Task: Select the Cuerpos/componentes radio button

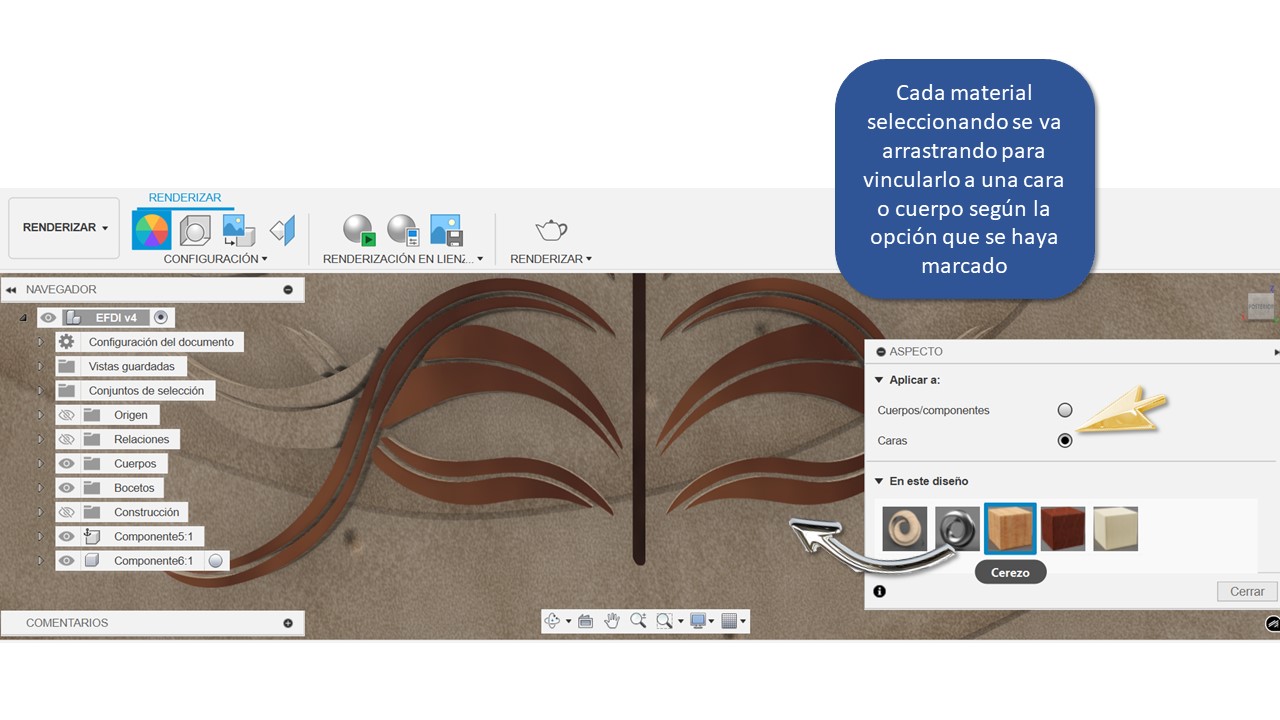Action: click(1065, 410)
